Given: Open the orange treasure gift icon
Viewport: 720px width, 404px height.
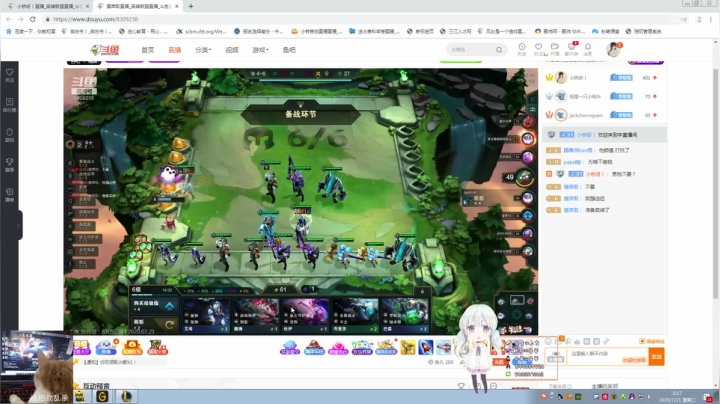Looking at the screenshot, I should coord(132,347).
